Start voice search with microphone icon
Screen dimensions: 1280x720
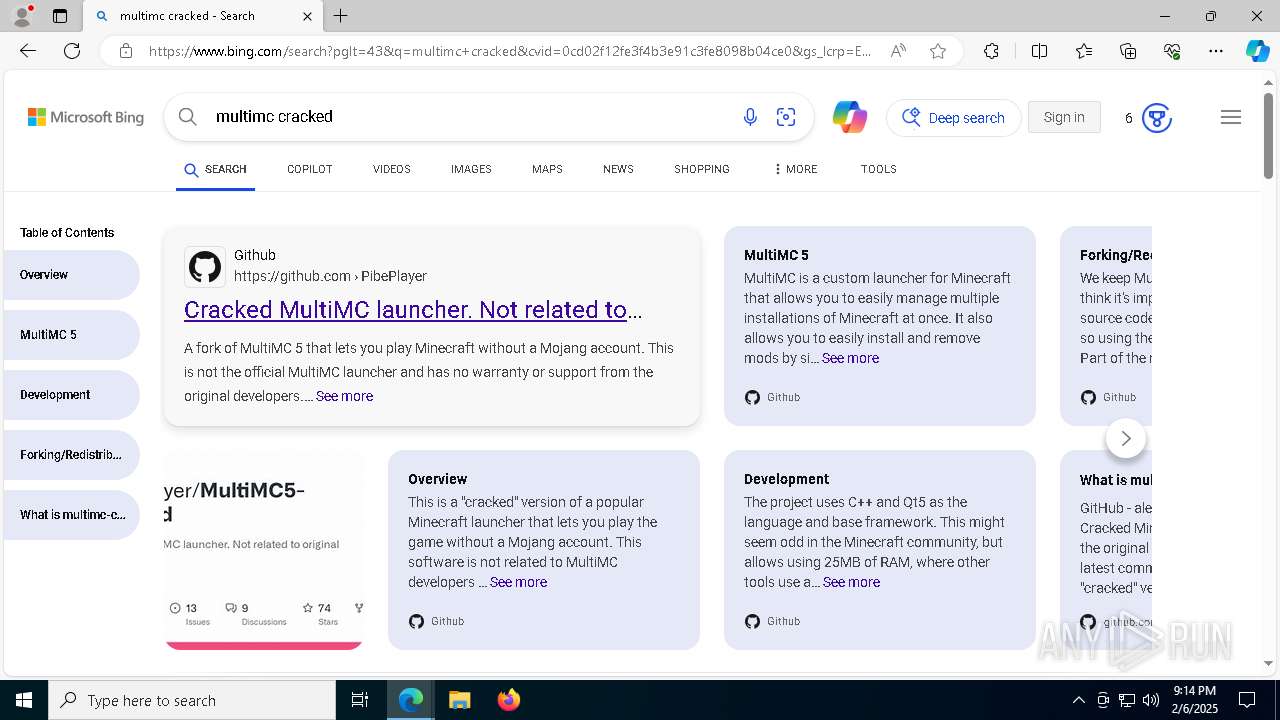click(750, 117)
